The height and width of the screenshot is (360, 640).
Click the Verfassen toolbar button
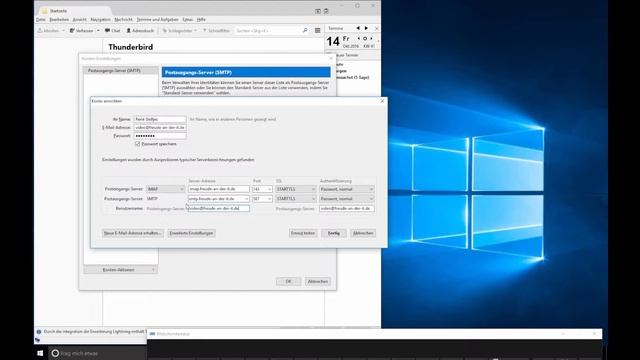click(x=82, y=31)
